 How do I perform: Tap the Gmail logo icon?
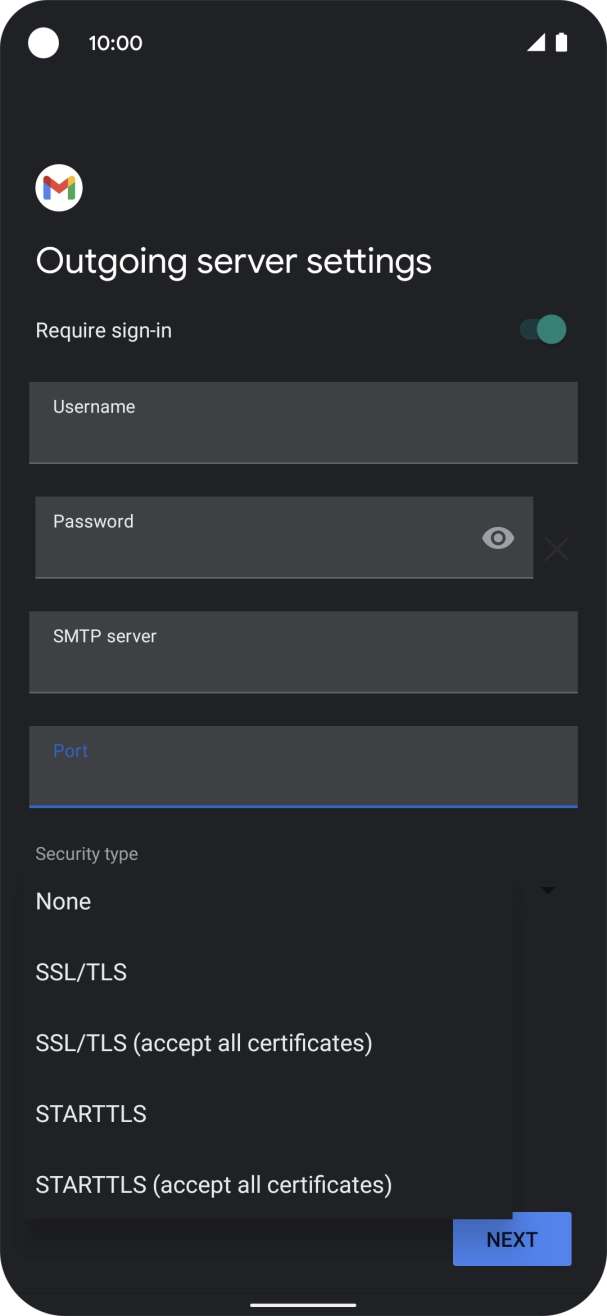[59, 188]
